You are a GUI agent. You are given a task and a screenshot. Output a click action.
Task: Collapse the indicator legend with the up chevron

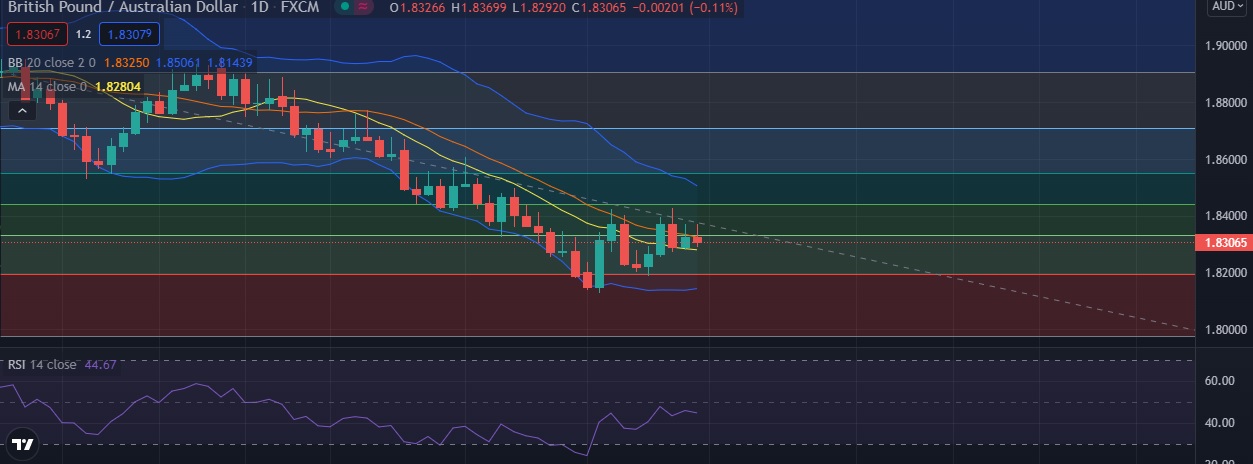20,111
